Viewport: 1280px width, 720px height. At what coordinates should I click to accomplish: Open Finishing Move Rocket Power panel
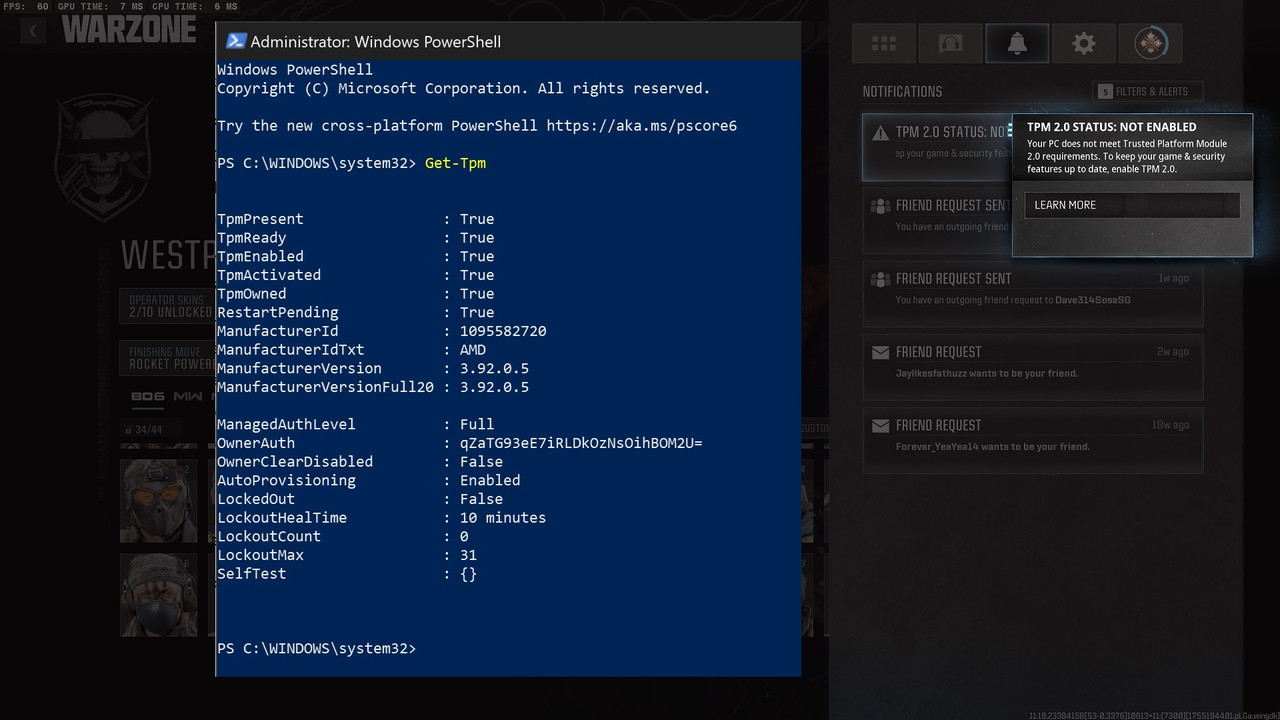coord(167,357)
